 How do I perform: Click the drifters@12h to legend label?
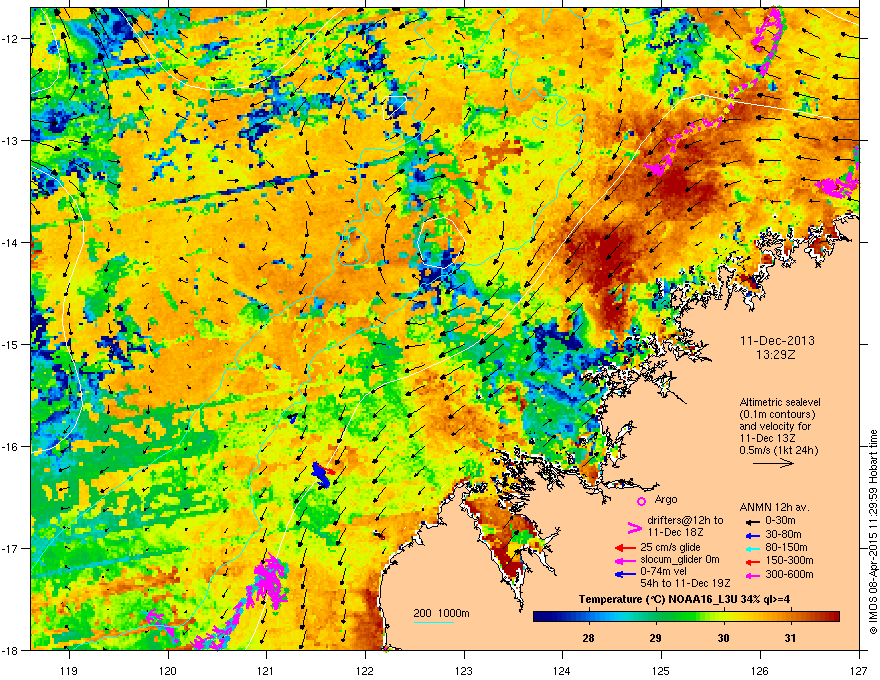click(x=685, y=521)
